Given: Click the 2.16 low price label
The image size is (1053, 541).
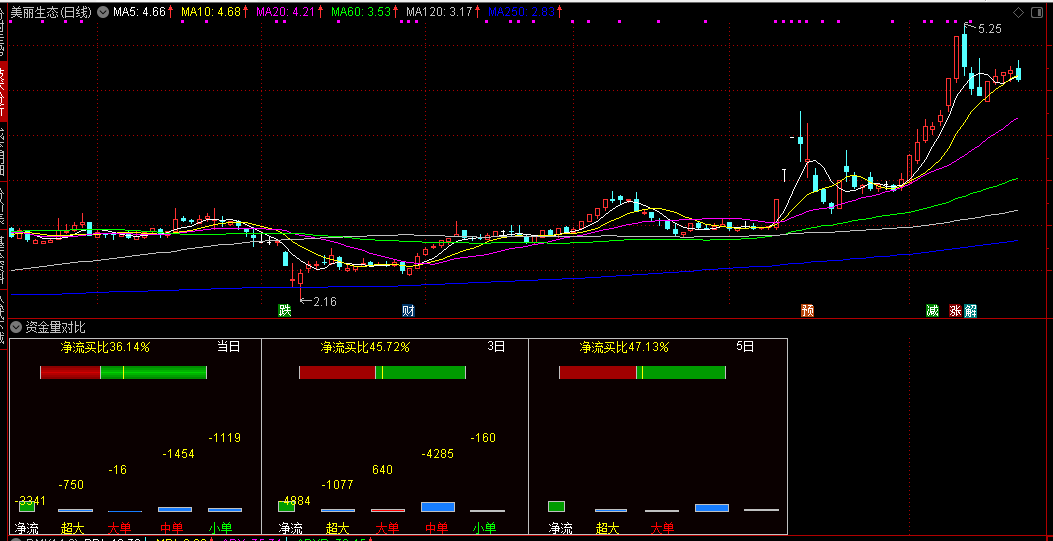Looking at the screenshot, I should click(x=325, y=301).
